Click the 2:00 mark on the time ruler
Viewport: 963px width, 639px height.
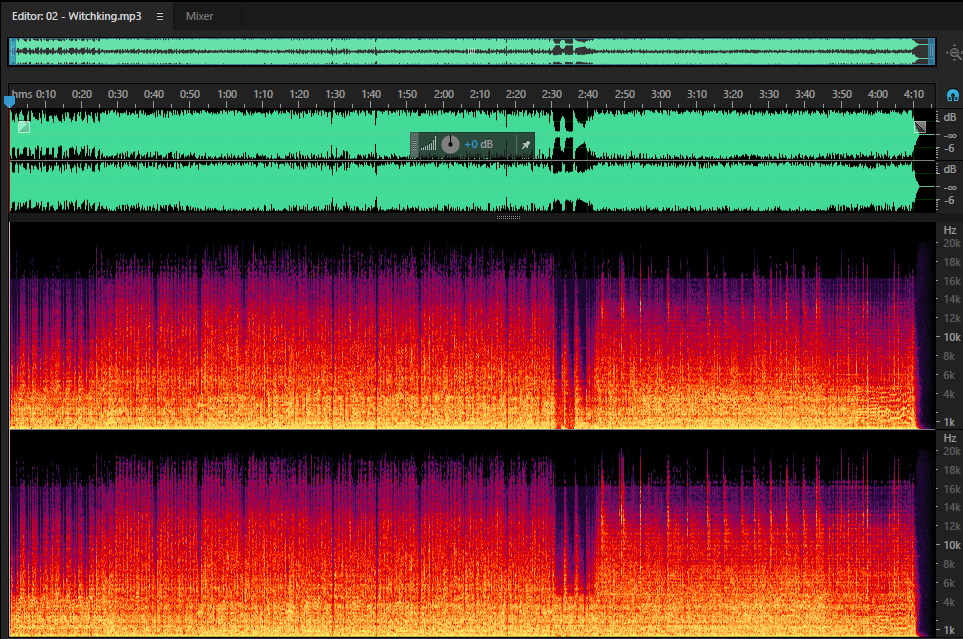(x=443, y=95)
